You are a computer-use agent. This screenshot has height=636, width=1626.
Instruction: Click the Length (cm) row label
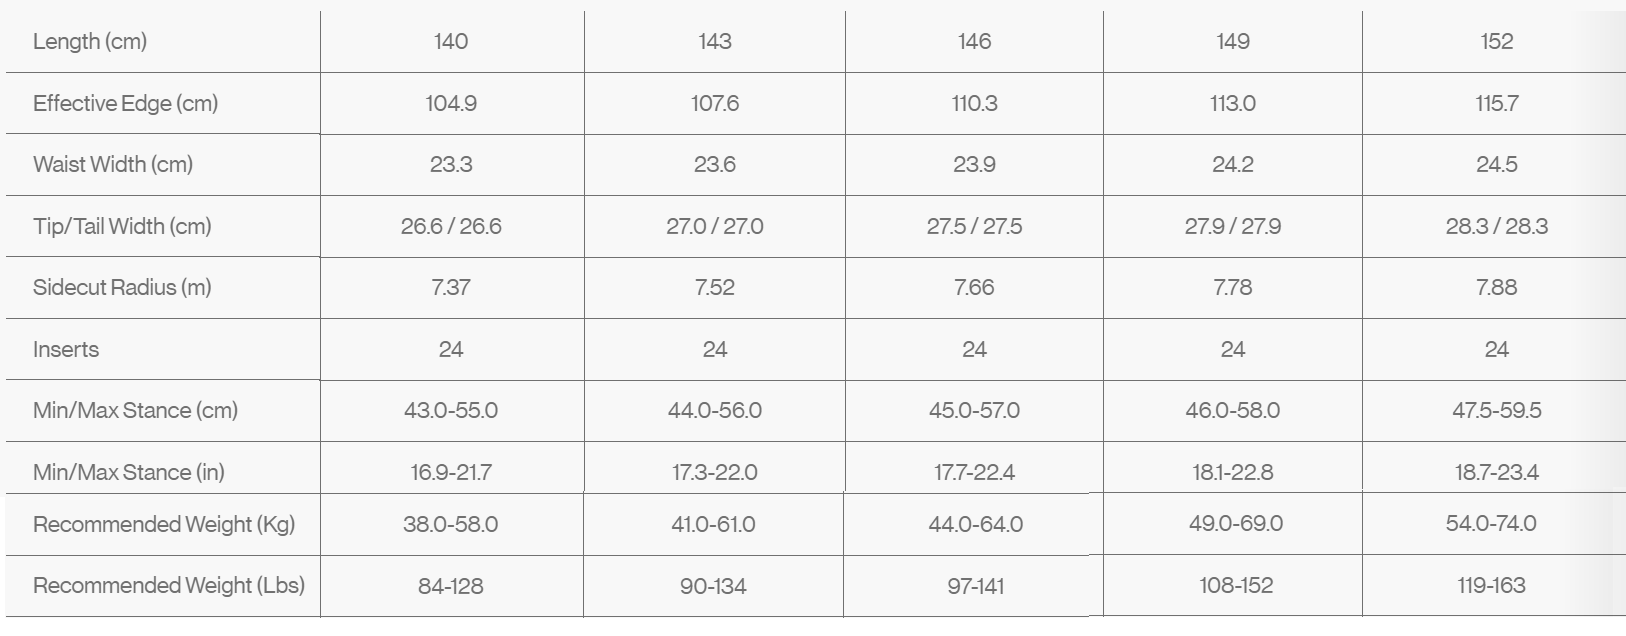coord(90,41)
